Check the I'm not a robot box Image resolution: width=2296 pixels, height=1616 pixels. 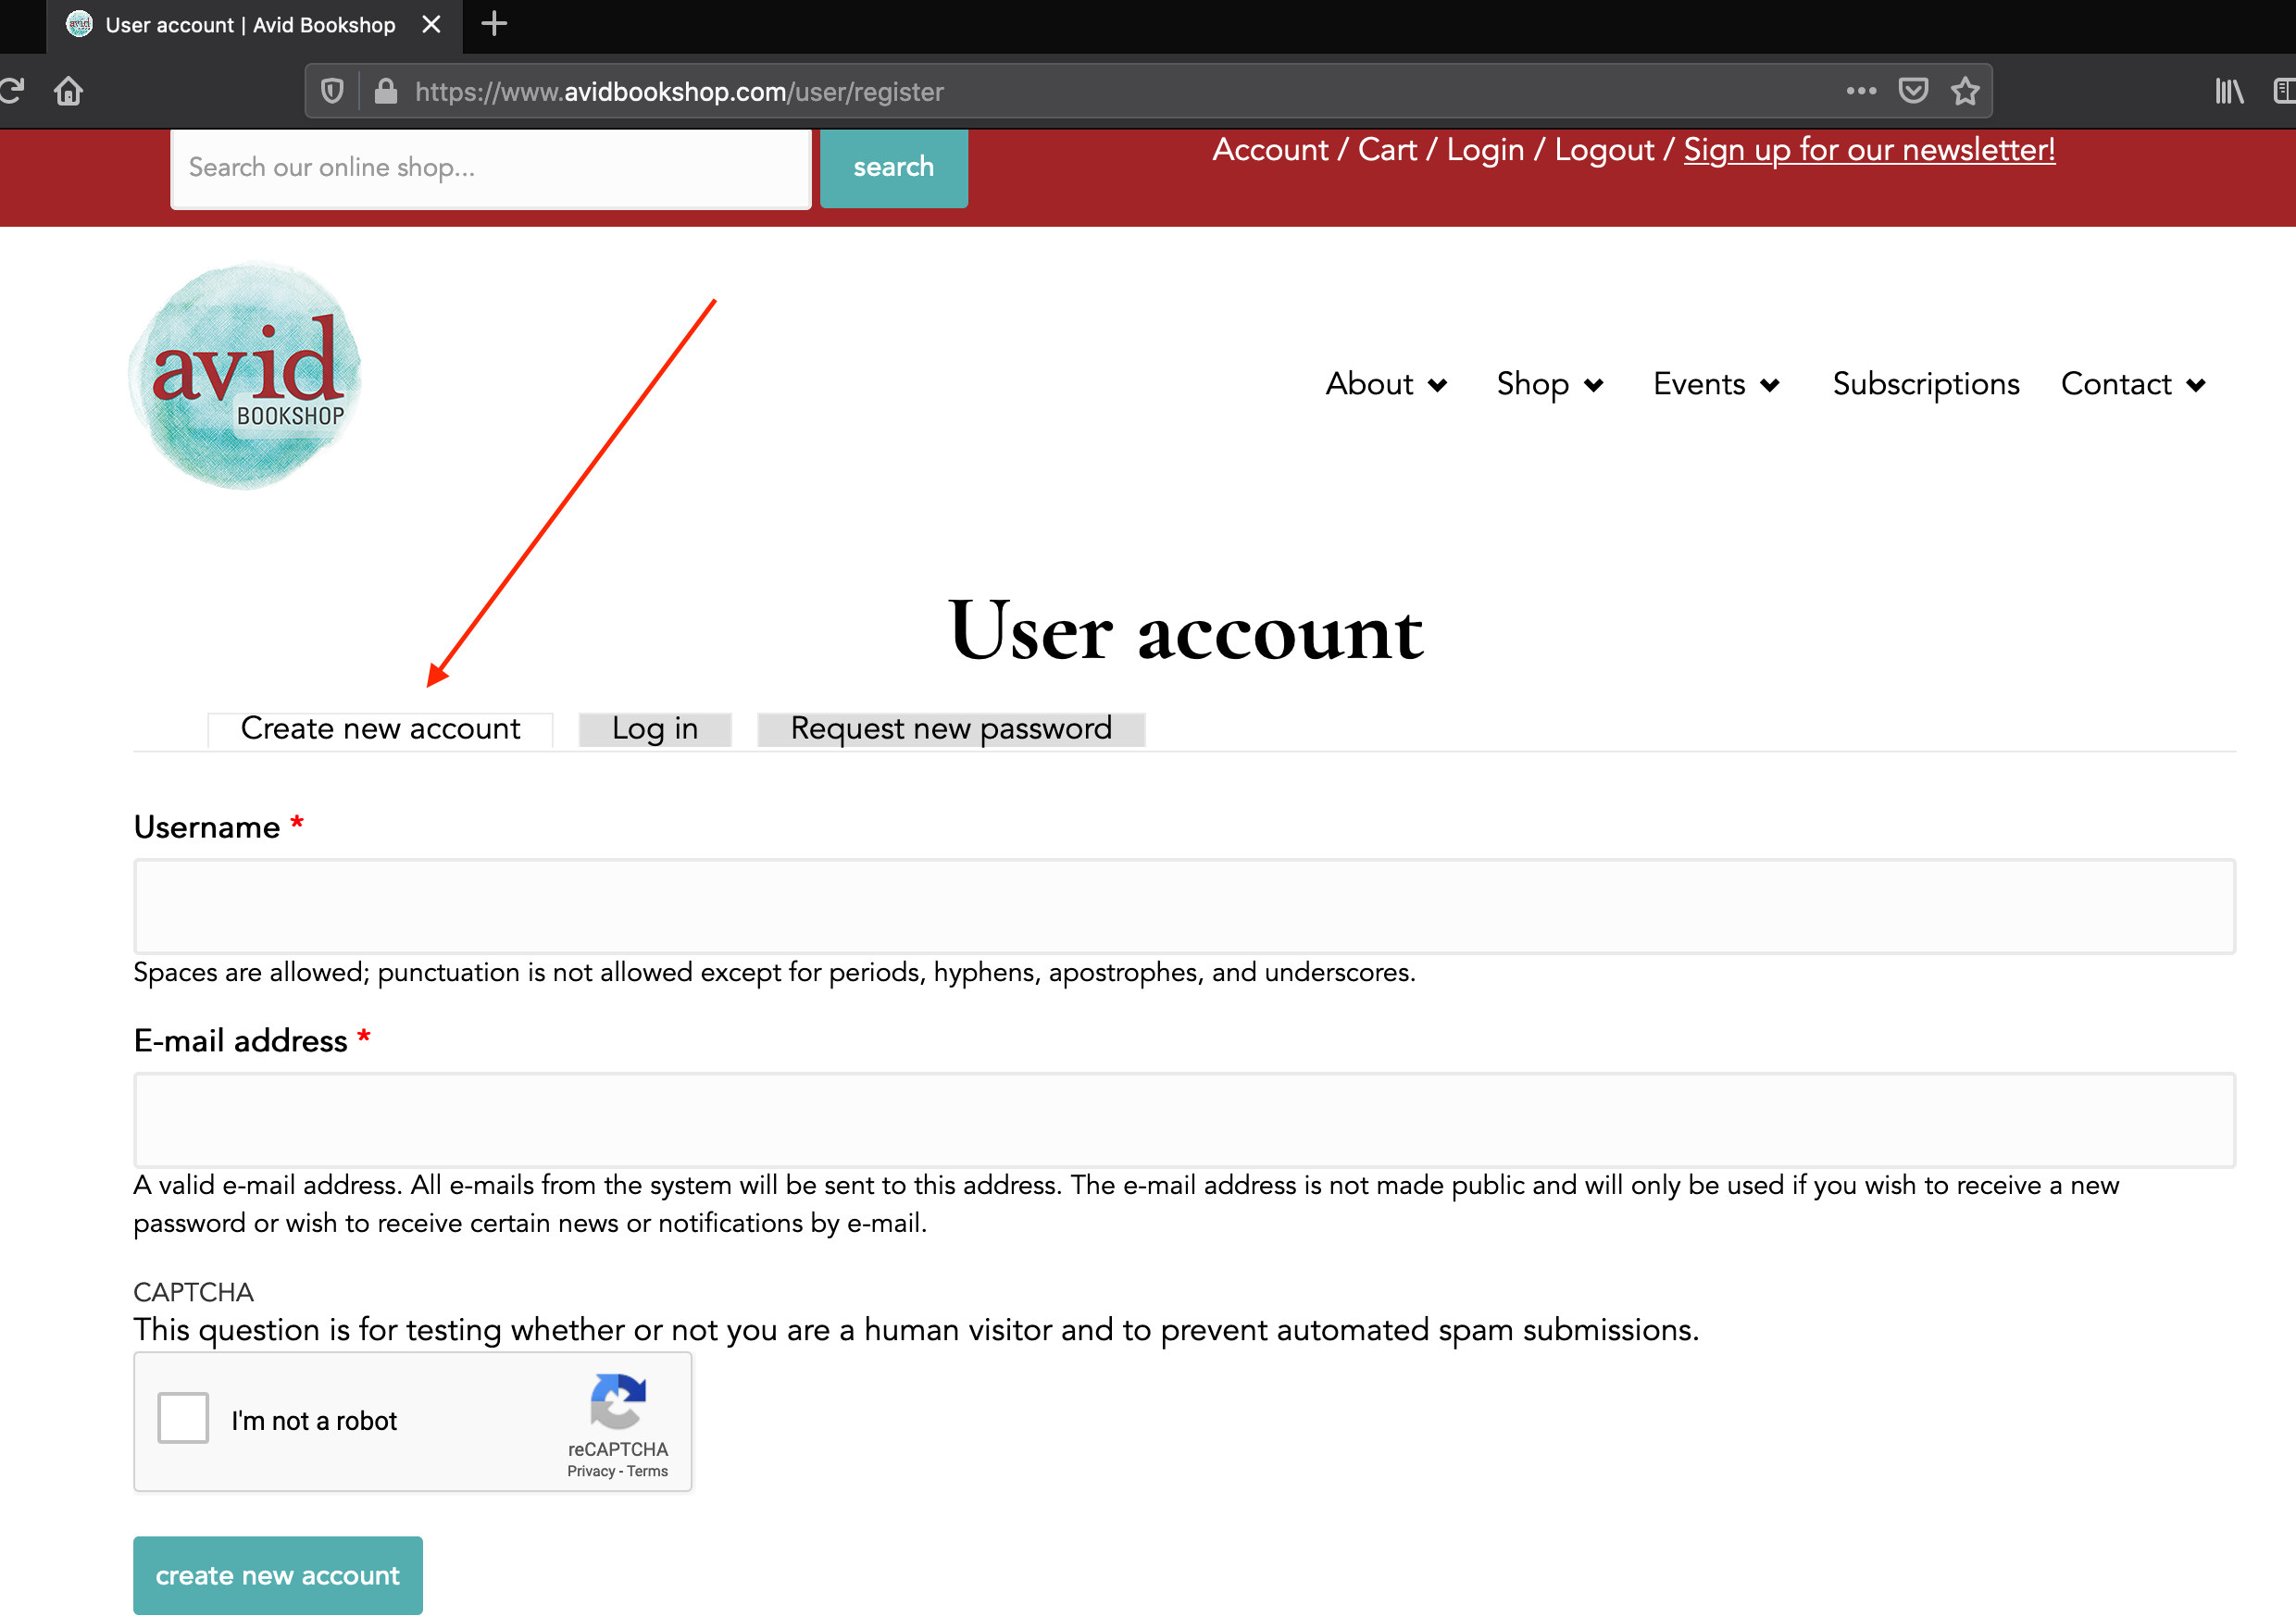click(183, 1416)
